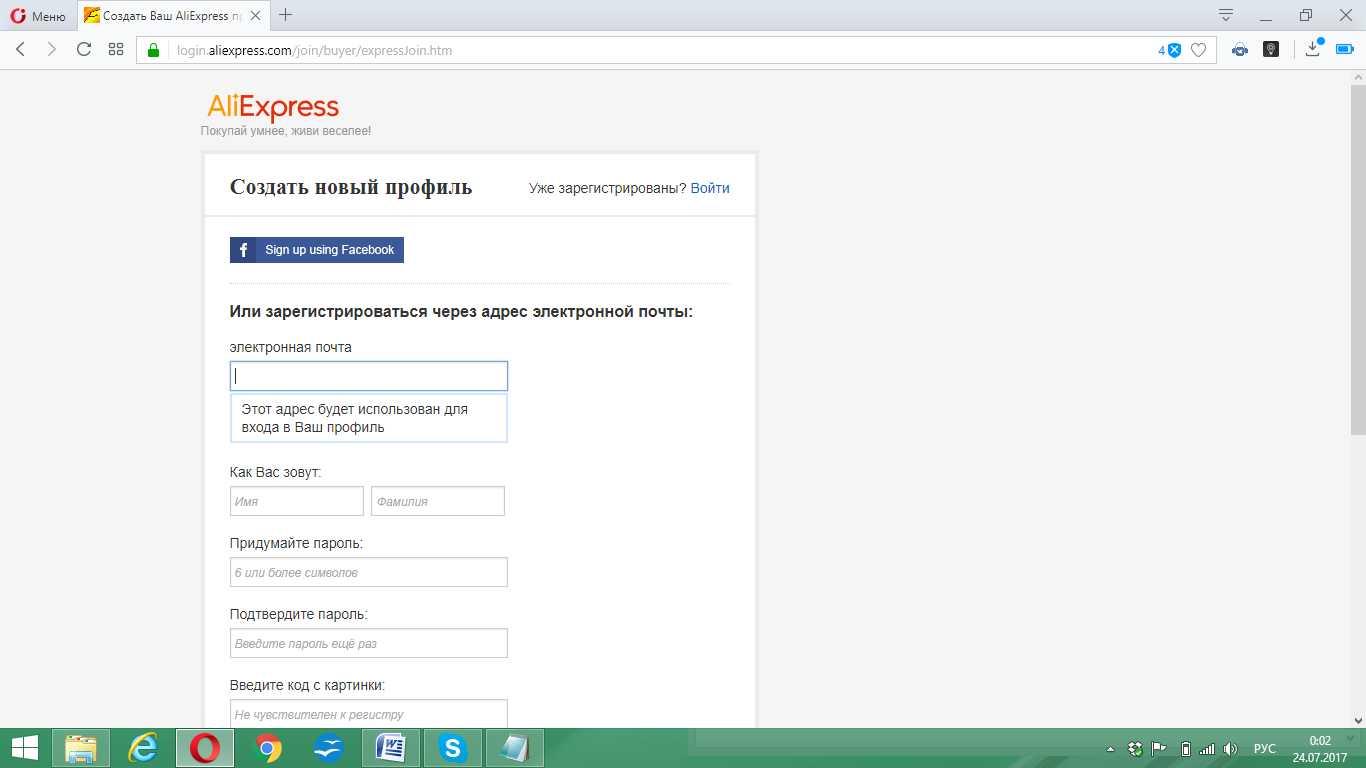
Task: Click the Как Вас зовут: label
Action: pyautogui.click(x=276, y=472)
